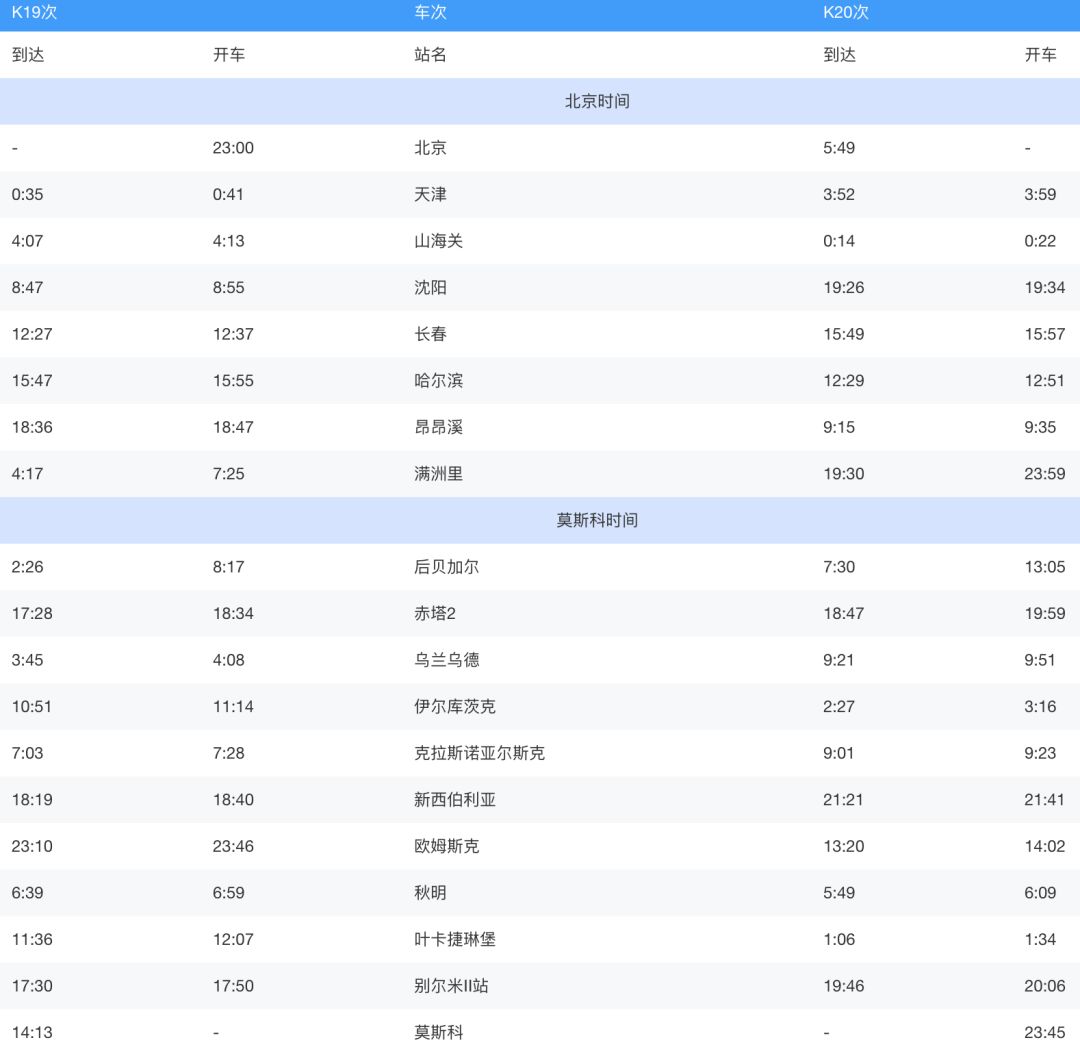
Task: Select the 莫斯科时间 section header
Action: pos(597,520)
